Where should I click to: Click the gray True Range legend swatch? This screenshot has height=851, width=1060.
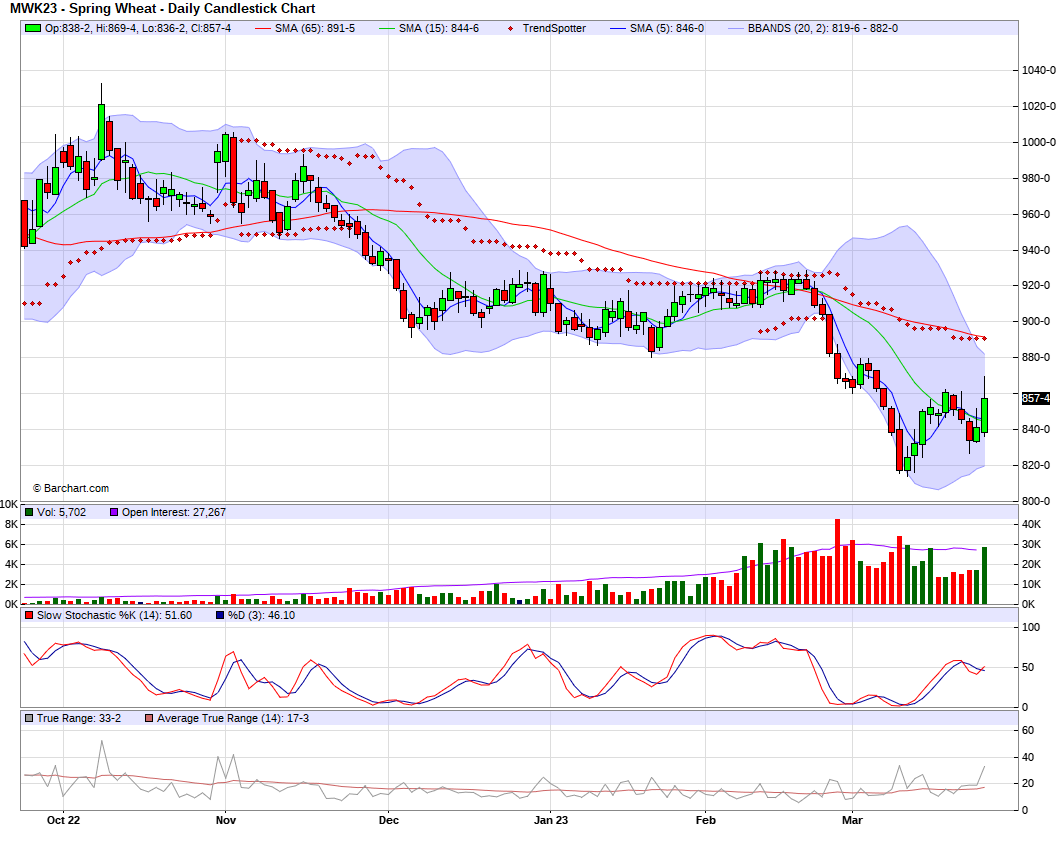29,718
